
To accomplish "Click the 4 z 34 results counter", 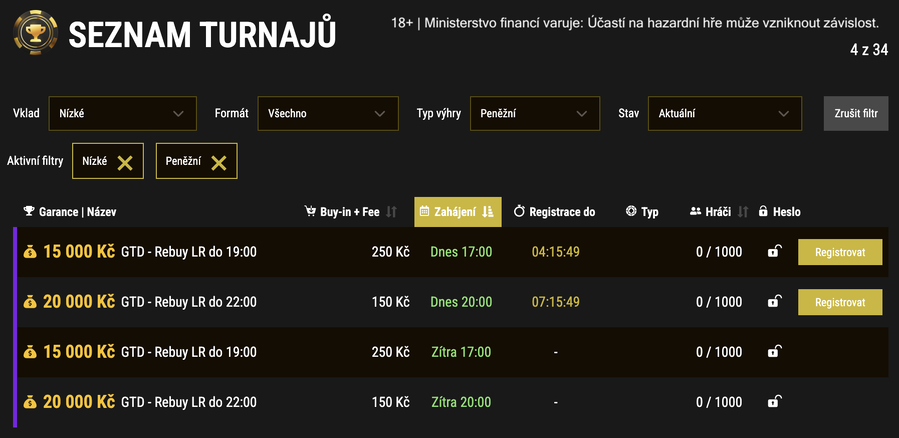I will pos(869,50).
